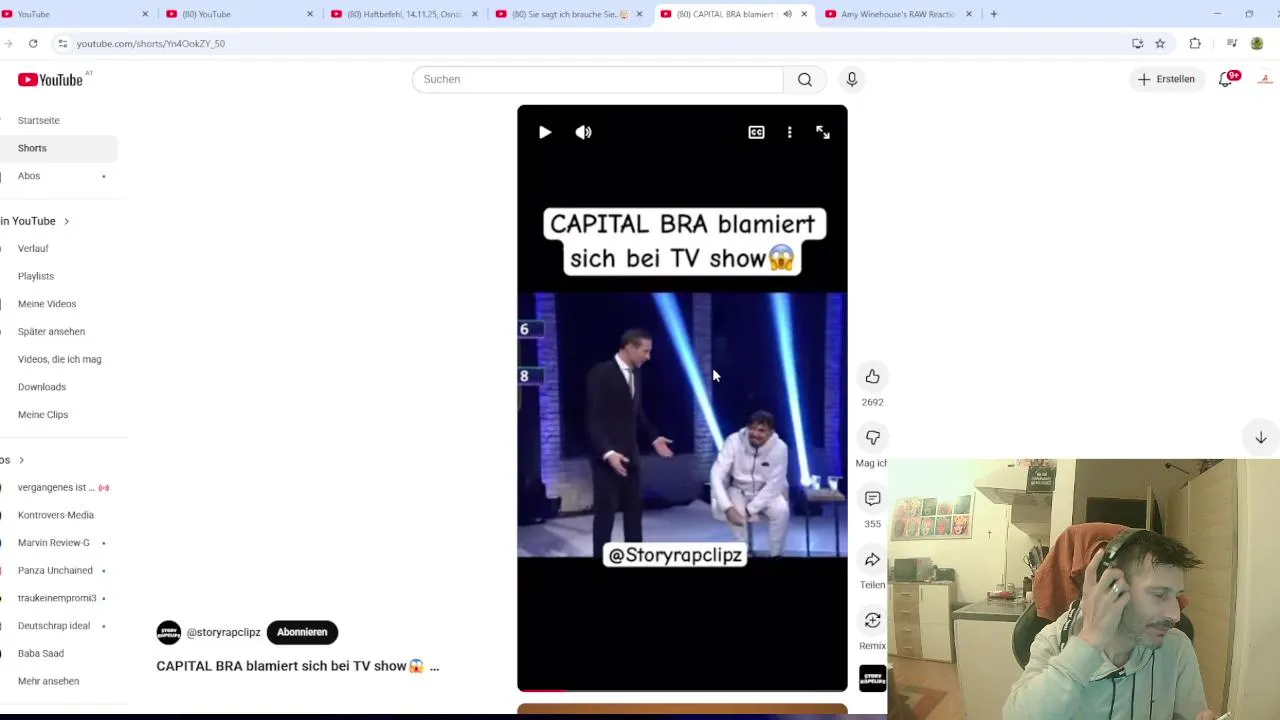
Task: Open the comments panel icon
Action: pos(873,498)
